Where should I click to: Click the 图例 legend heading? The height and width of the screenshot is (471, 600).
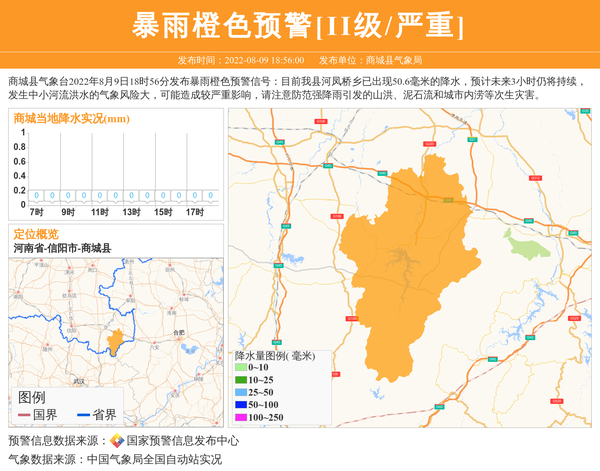click(x=32, y=398)
